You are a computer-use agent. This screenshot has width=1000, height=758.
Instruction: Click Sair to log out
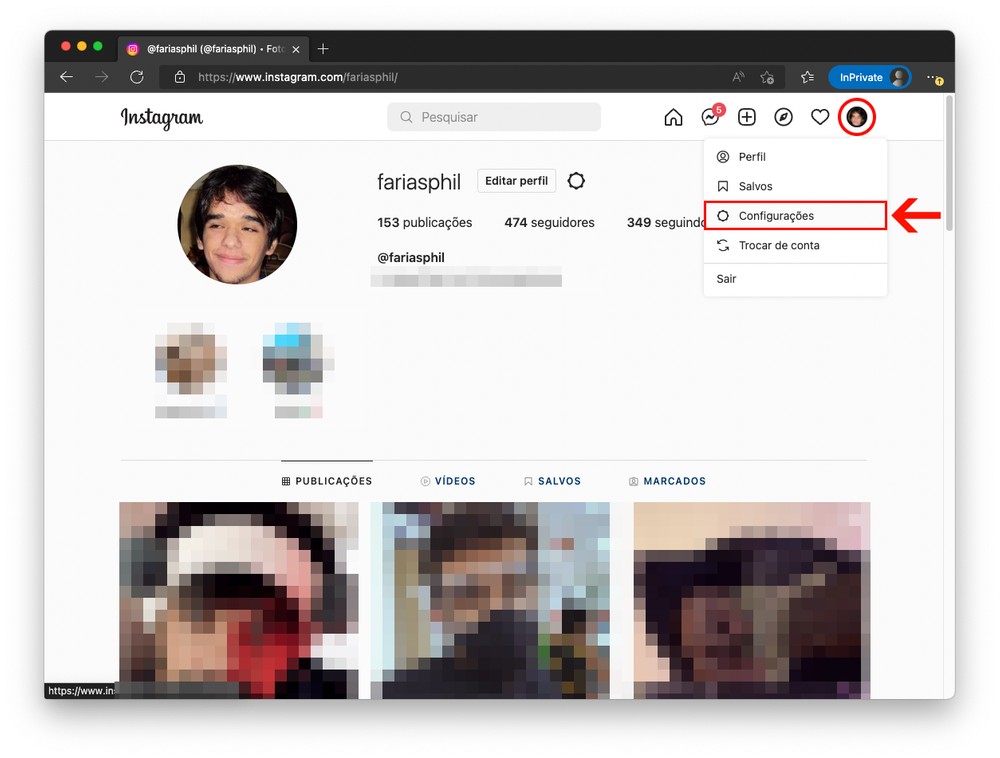(727, 279)
